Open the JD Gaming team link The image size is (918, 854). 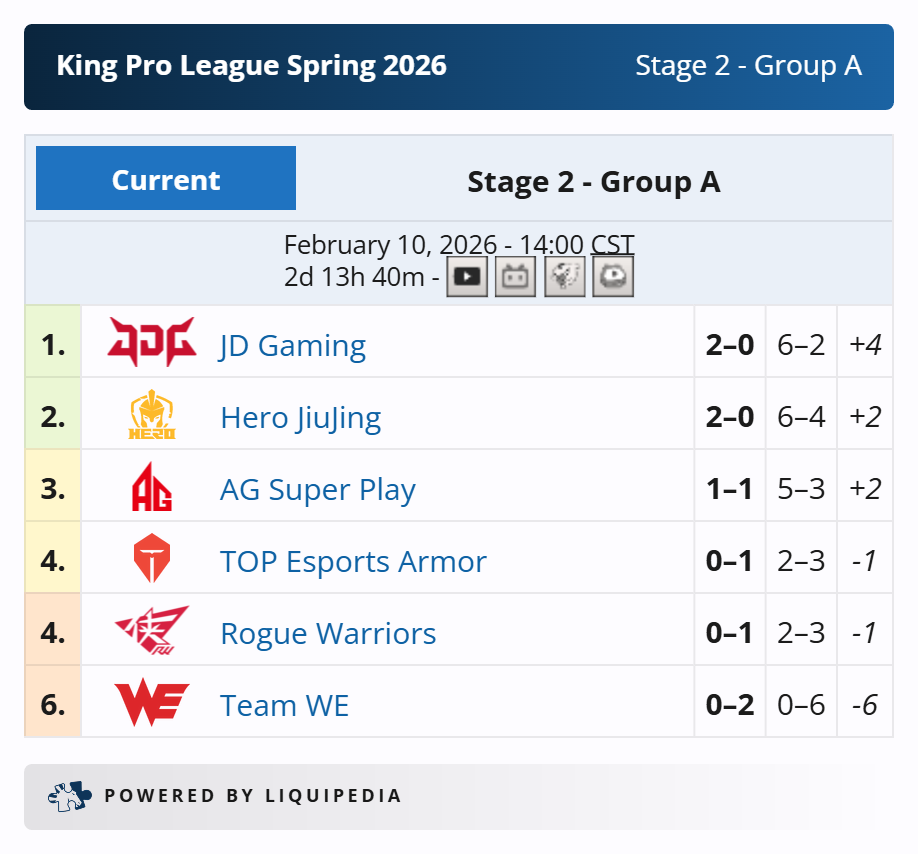[293, 345]
